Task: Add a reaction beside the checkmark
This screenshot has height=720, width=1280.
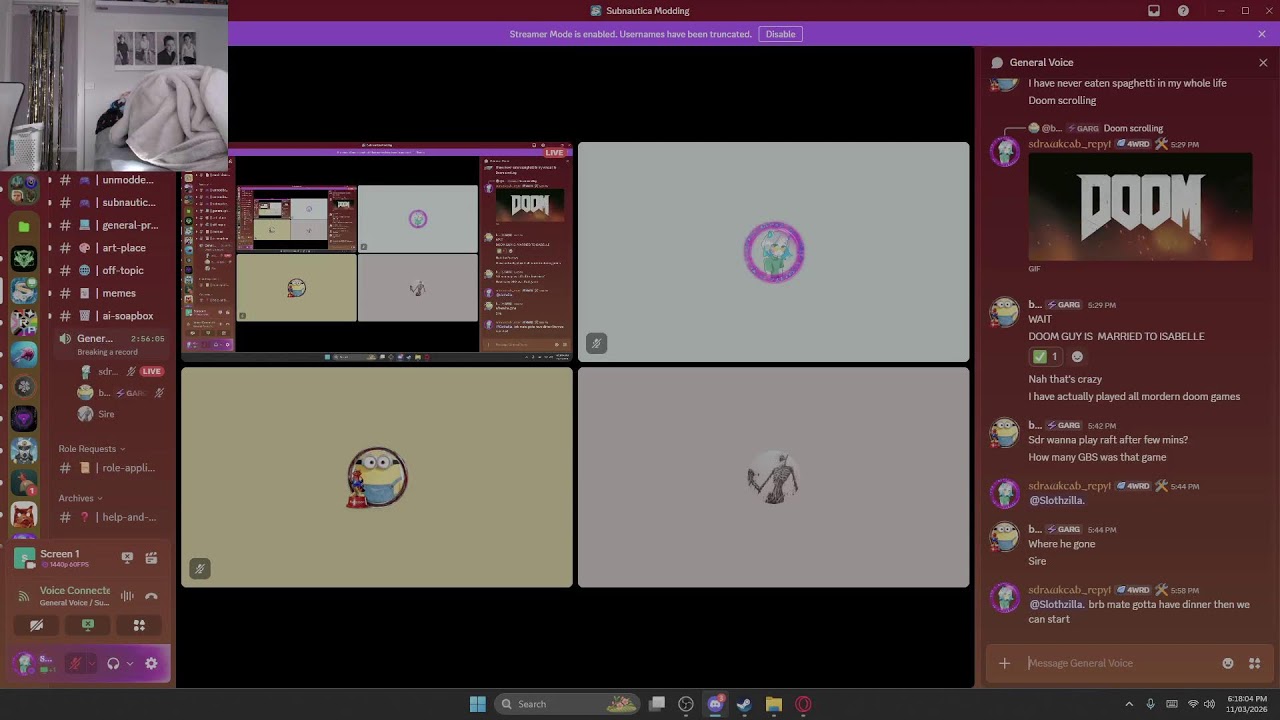Action: [x=1077, y=357]
